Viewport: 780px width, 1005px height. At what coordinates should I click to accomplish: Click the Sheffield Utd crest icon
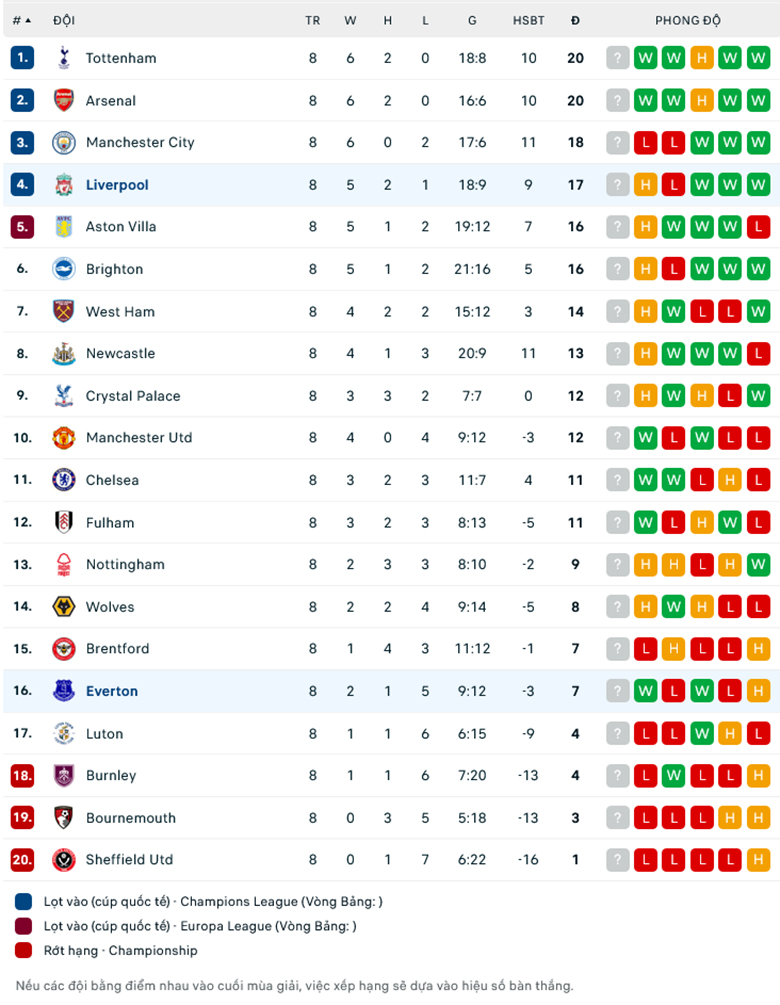click(64, 859)
